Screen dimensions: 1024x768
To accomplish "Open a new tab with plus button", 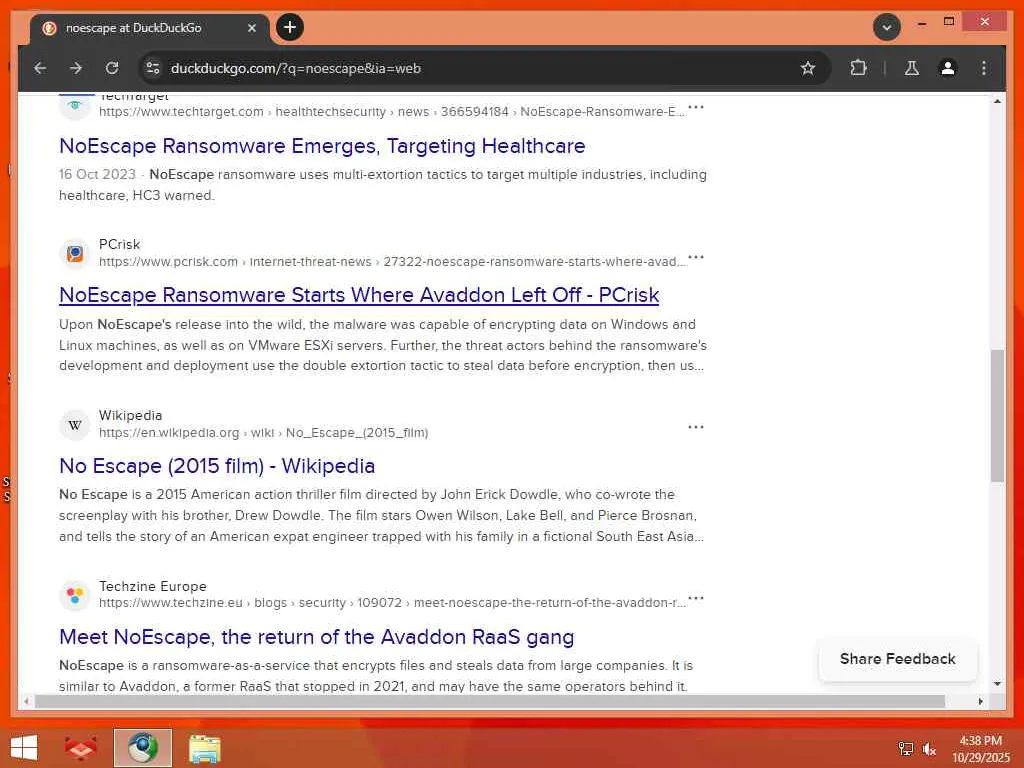I will (290, 27).
